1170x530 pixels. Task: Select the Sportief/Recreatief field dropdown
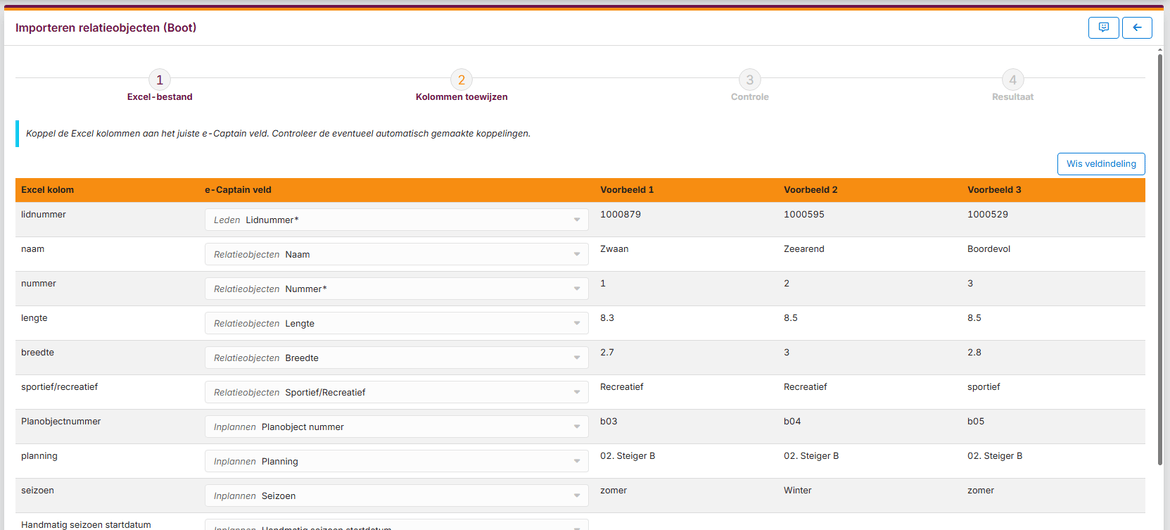tap(396, 393)
